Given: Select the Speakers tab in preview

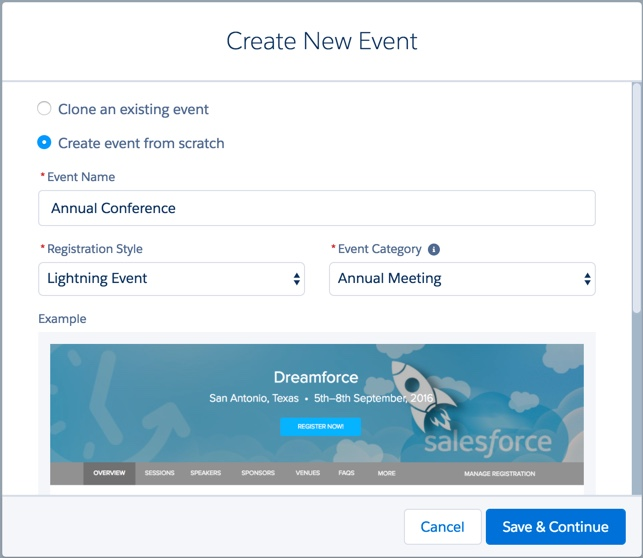Looking at the screenshot, I should tap(206, 473).
